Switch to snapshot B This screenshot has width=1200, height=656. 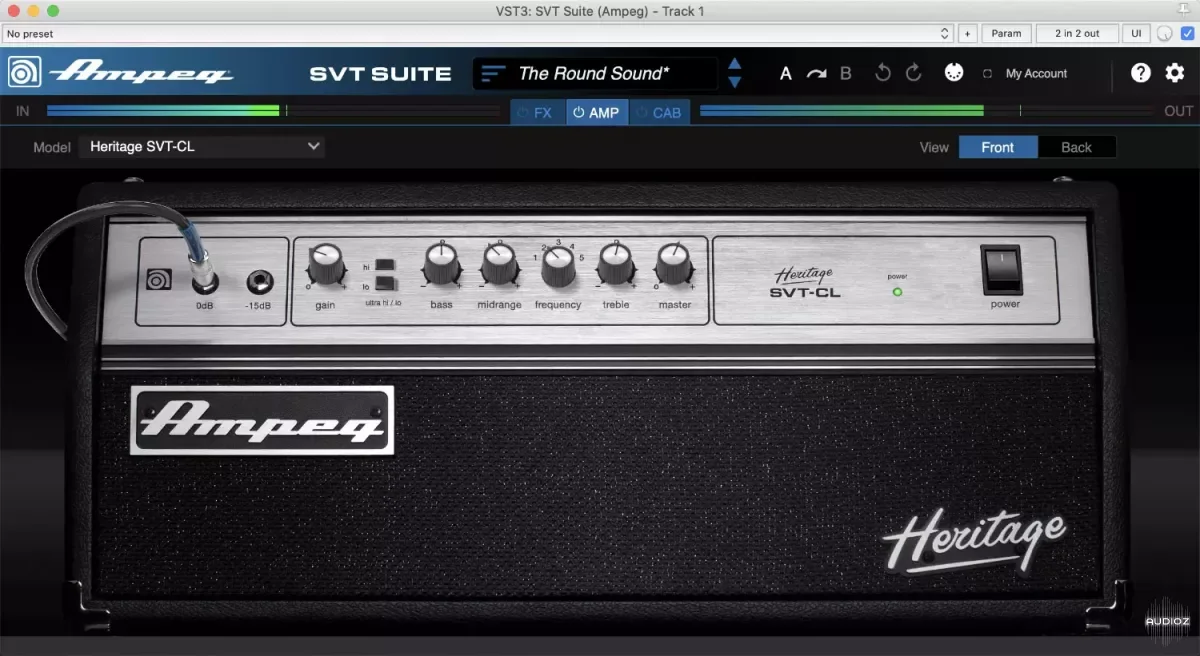pos(846,74)
